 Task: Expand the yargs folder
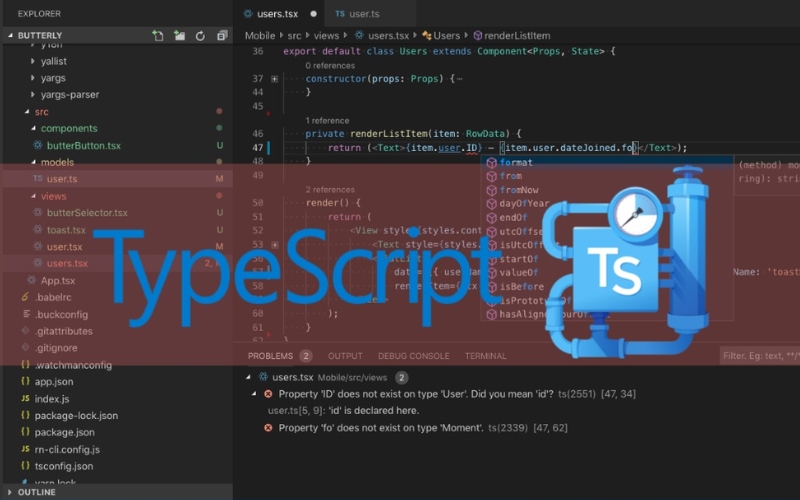33,78
